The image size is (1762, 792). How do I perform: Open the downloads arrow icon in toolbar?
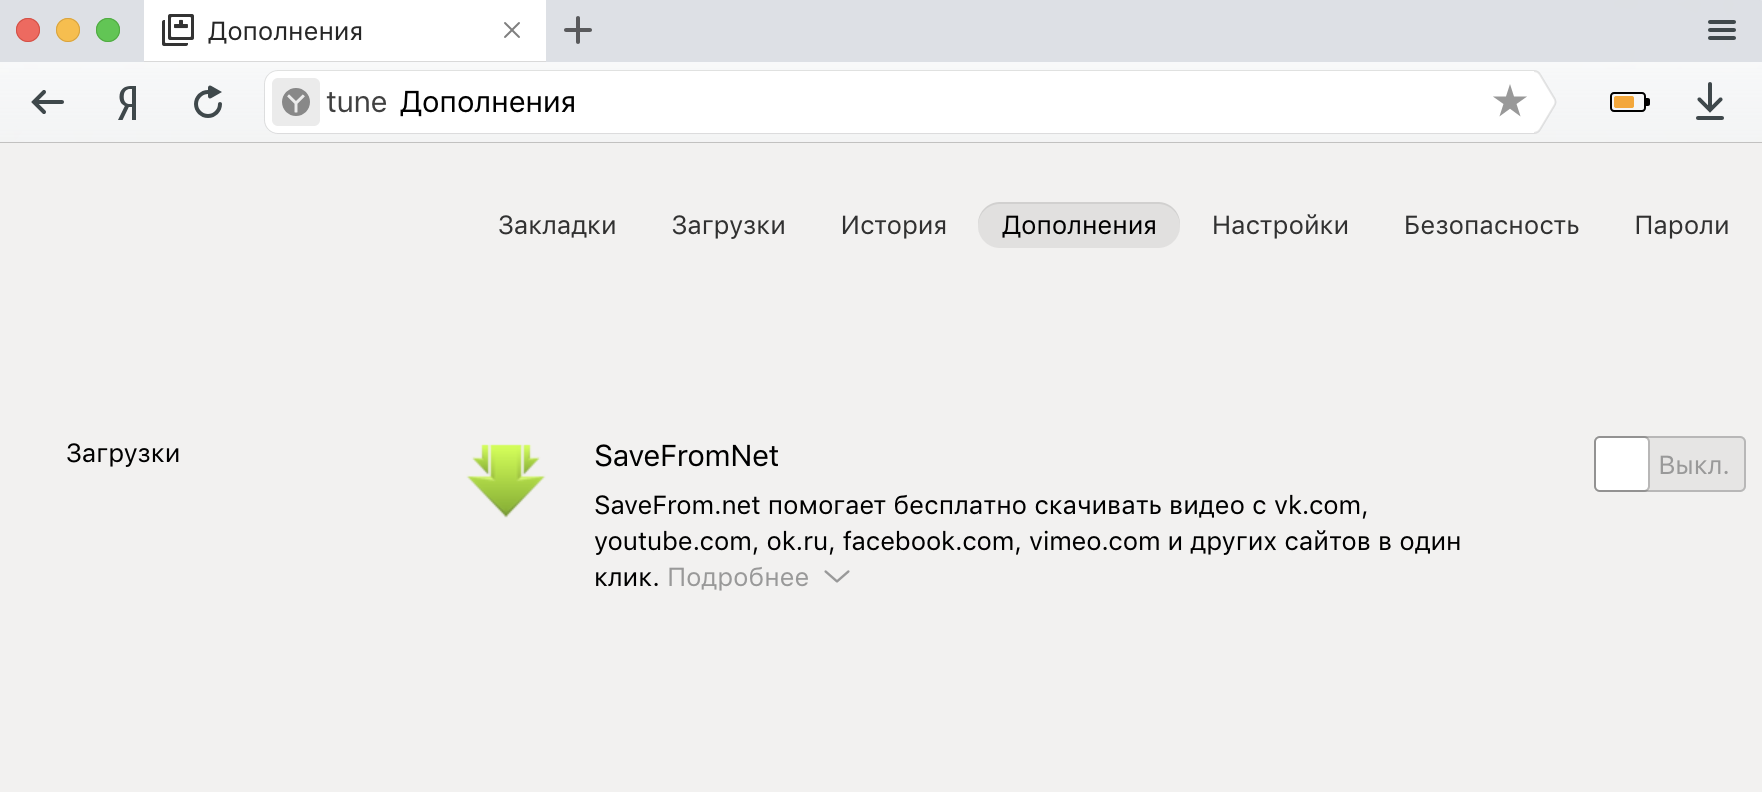click(x=1710, y=102)
